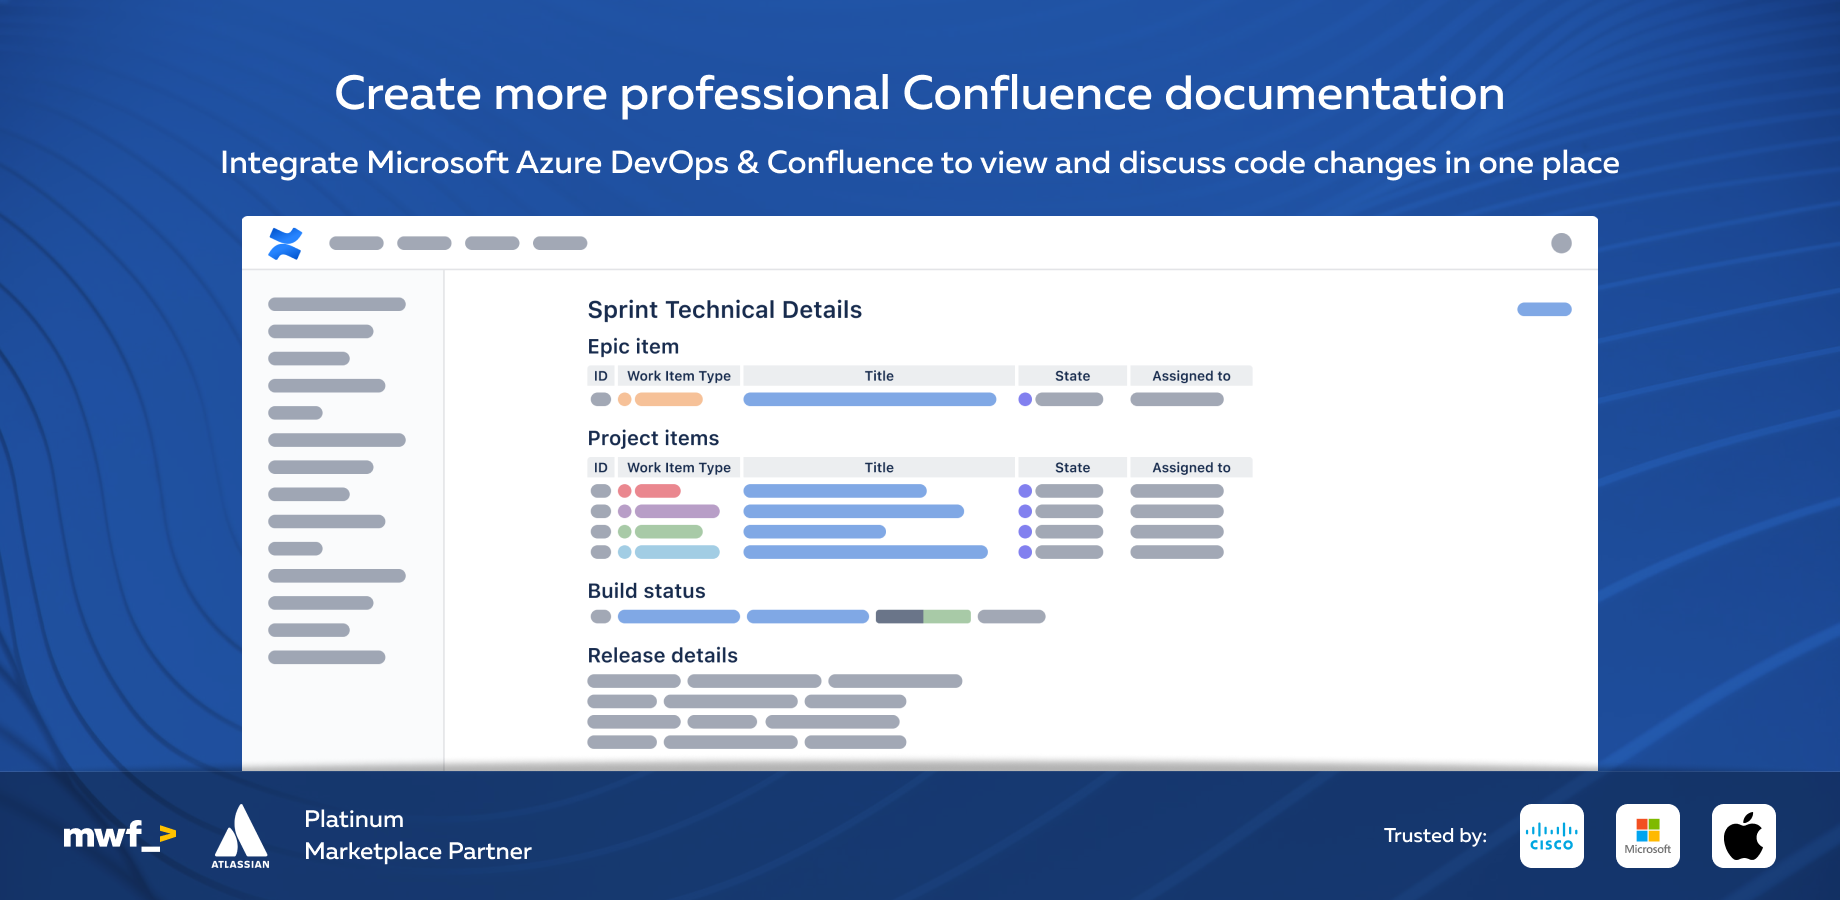Click the Confluence logo icon

click(x=285, y=243)
